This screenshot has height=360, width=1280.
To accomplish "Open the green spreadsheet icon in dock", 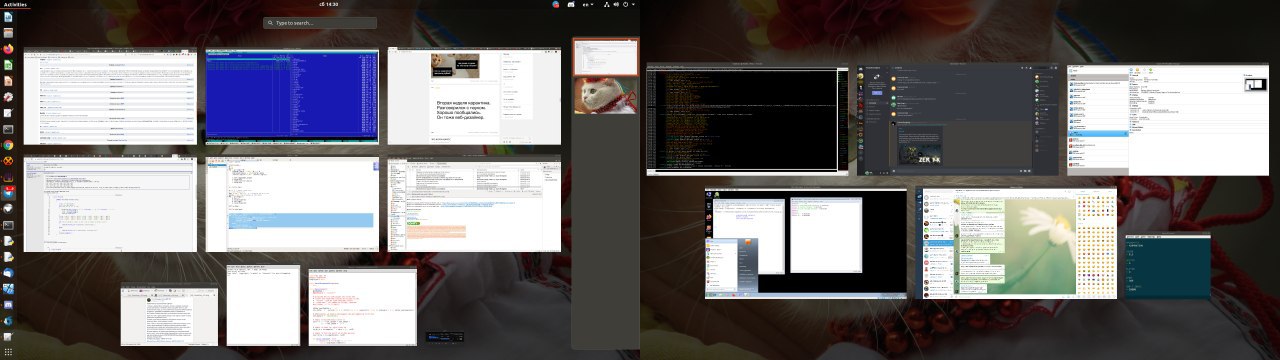I will coord(8,64).
